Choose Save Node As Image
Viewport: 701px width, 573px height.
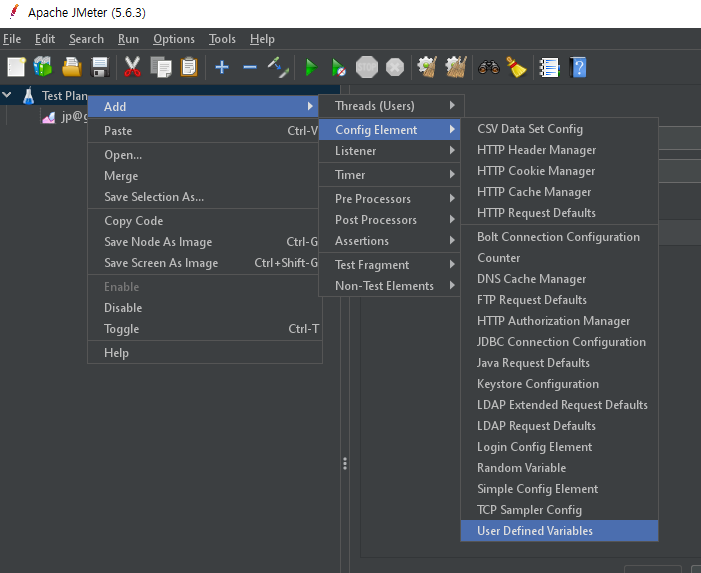(203, 242)
